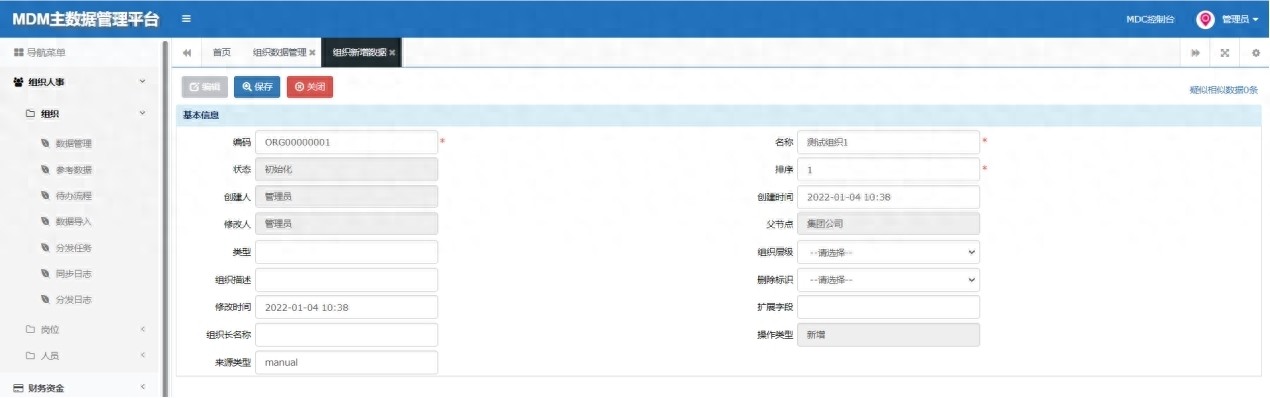Focus the empty 类型 input field
Screen dimensions: 1270x398
(x=346, y=253)
